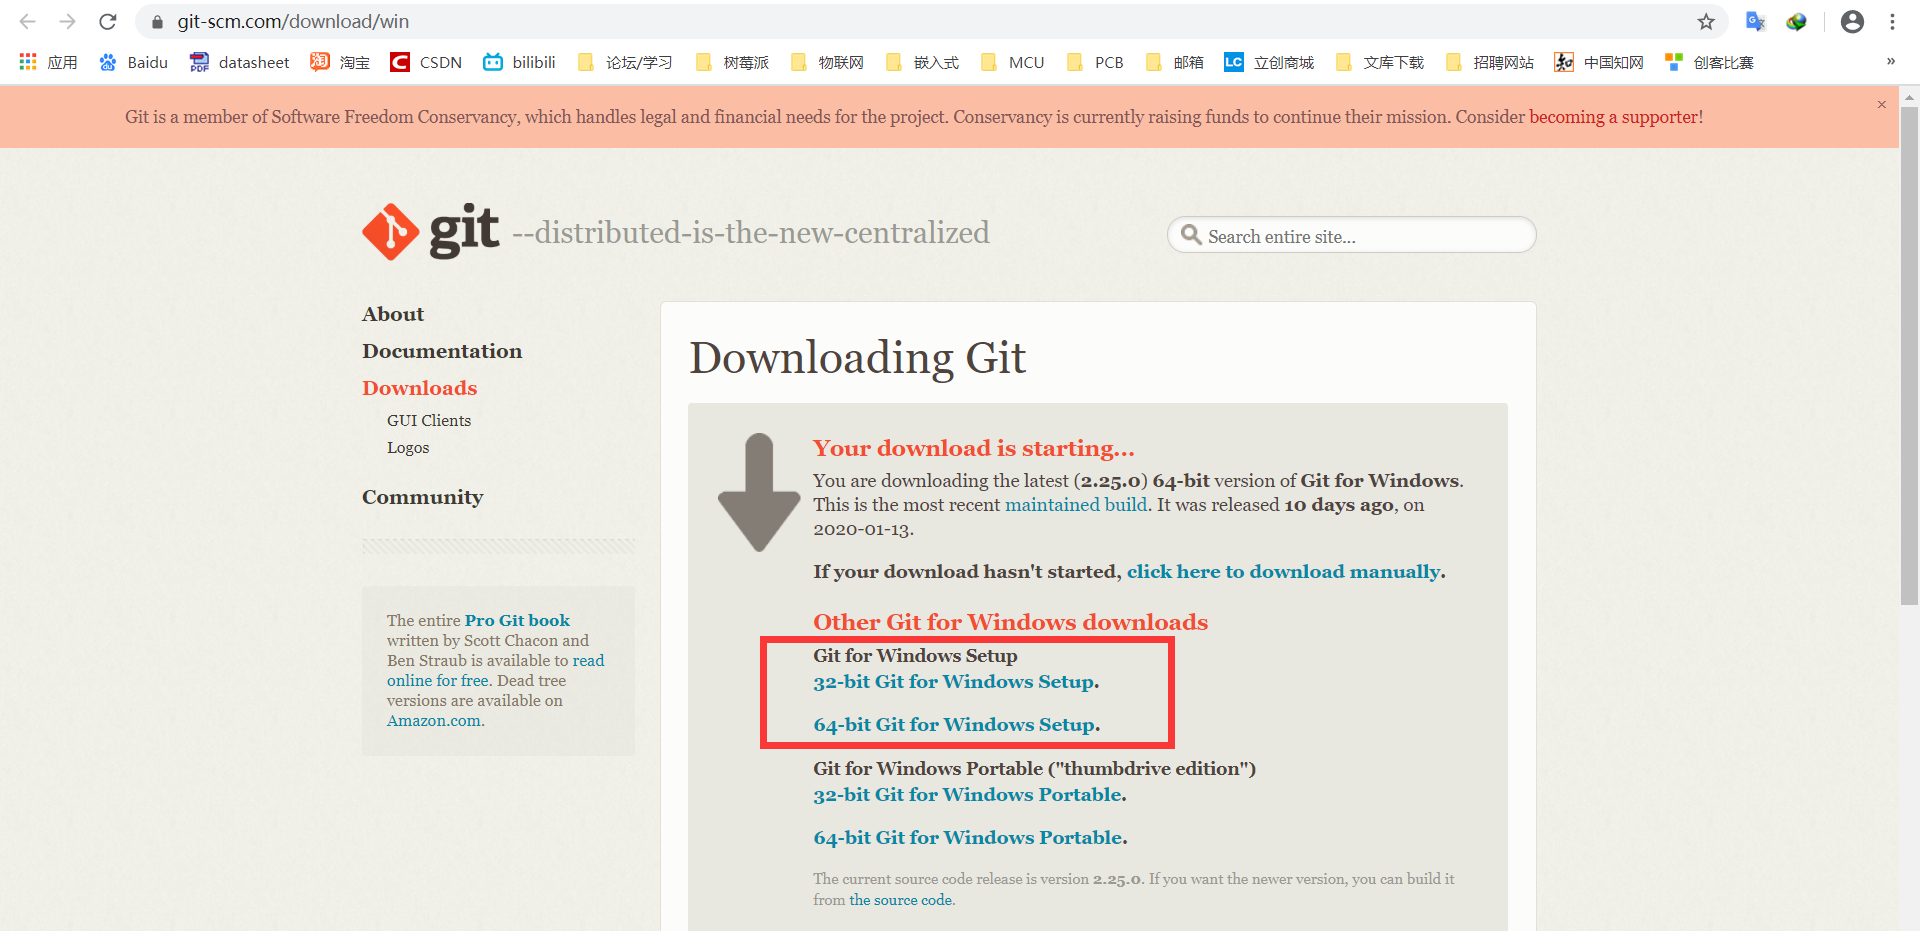Expand the MCU bookmark folder
The height and width of the screenshot is (931, 1920).
1012,62
